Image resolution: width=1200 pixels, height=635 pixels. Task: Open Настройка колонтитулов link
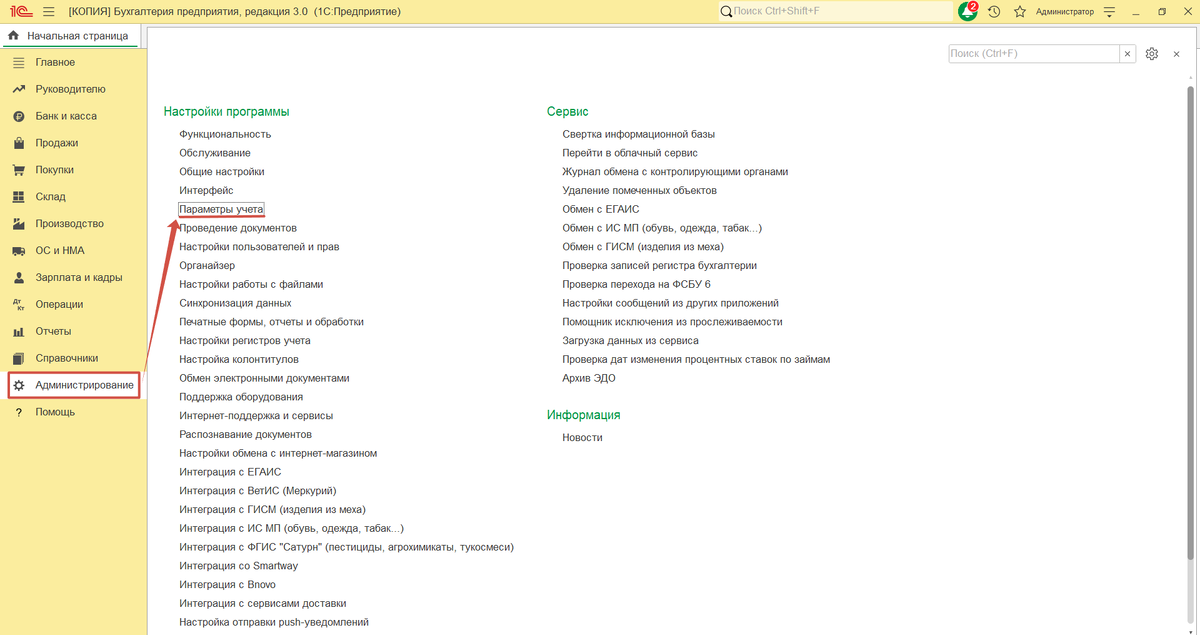point(239,359)
